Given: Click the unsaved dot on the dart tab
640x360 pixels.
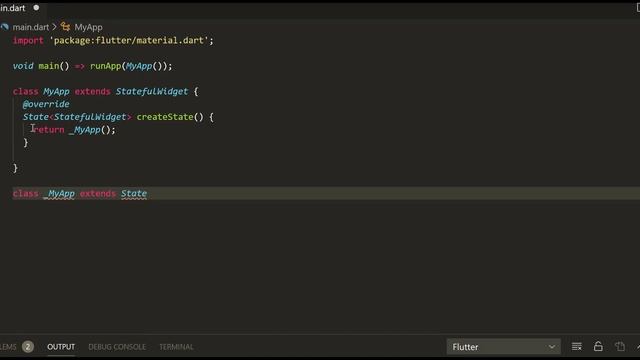Looking at the screenshot, I should tap(36, 8).
